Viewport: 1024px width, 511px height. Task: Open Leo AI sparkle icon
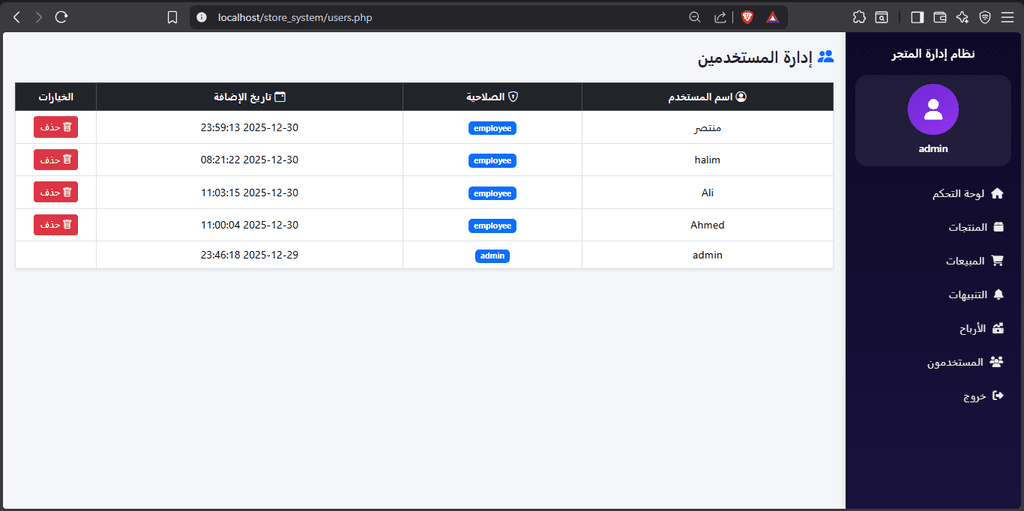tap(962, 18)
